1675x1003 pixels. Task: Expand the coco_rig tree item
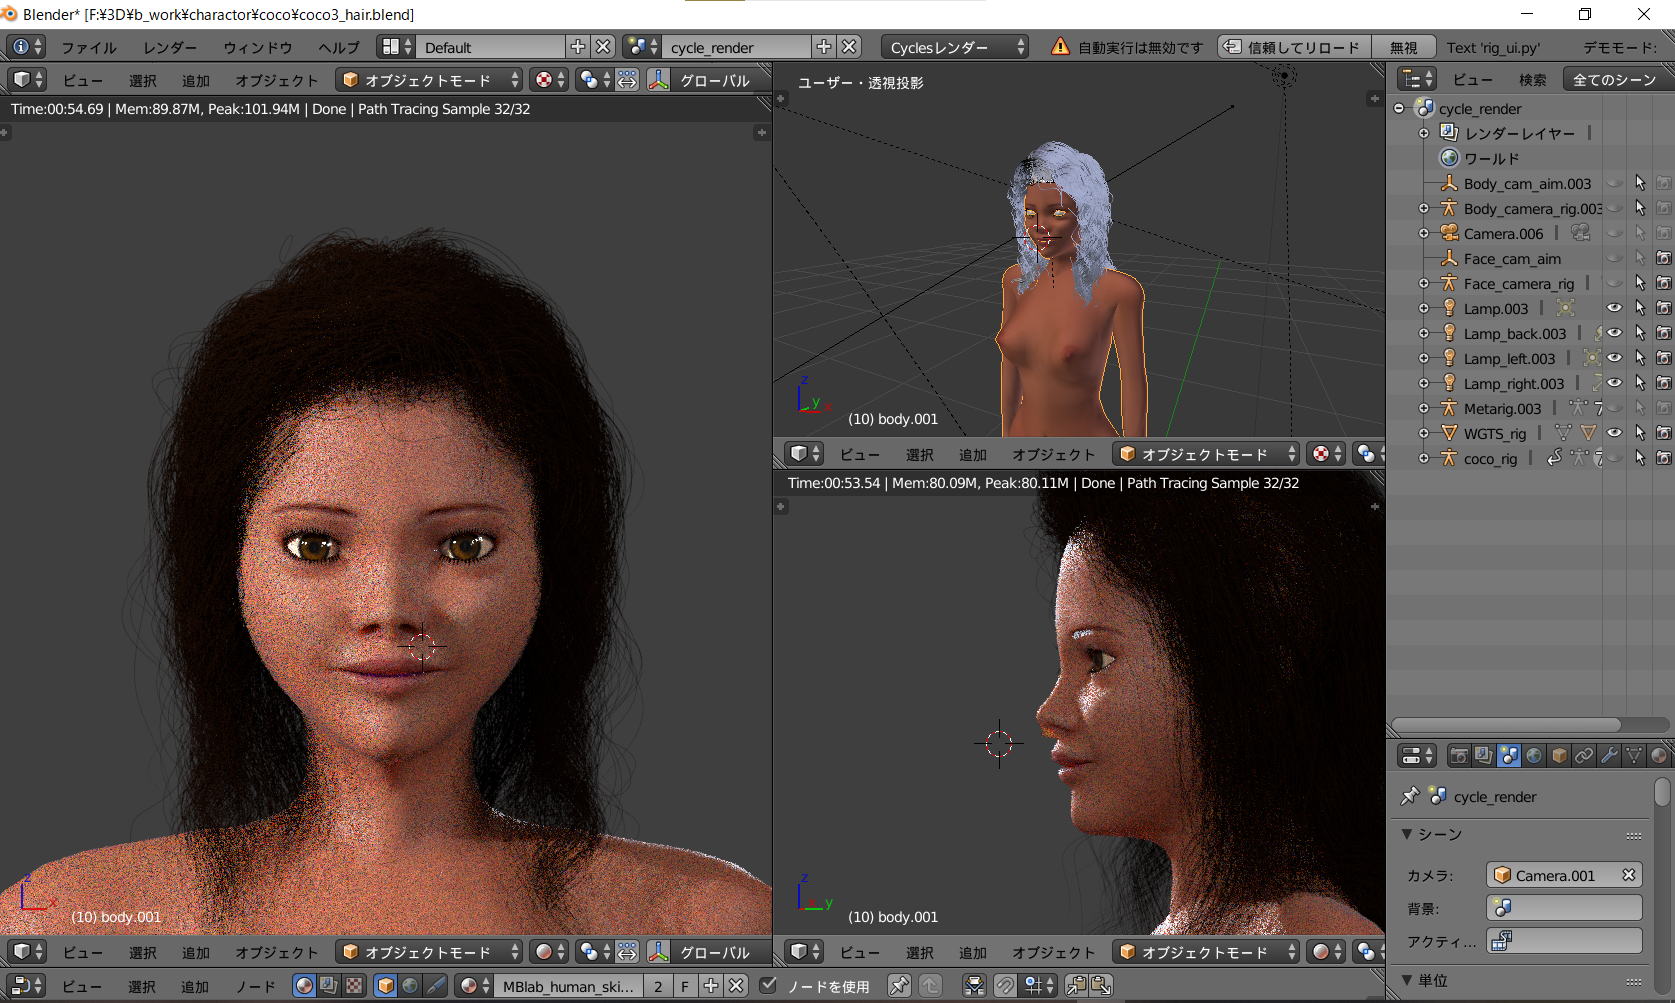click(1424, 458)
